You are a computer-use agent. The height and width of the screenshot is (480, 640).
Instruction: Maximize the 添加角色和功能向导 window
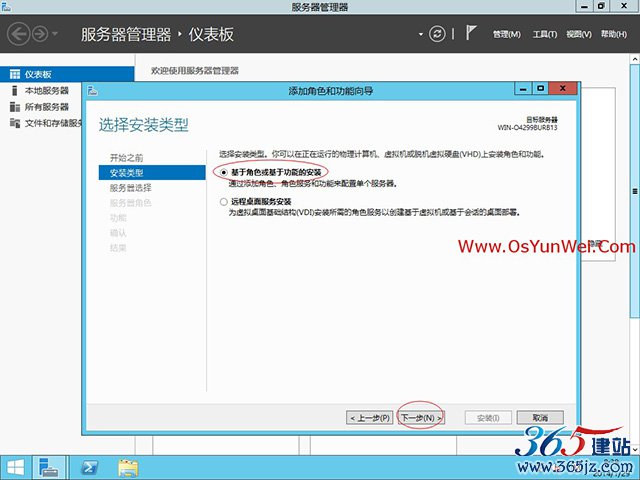pyautogui.click(x=540, y=89)
